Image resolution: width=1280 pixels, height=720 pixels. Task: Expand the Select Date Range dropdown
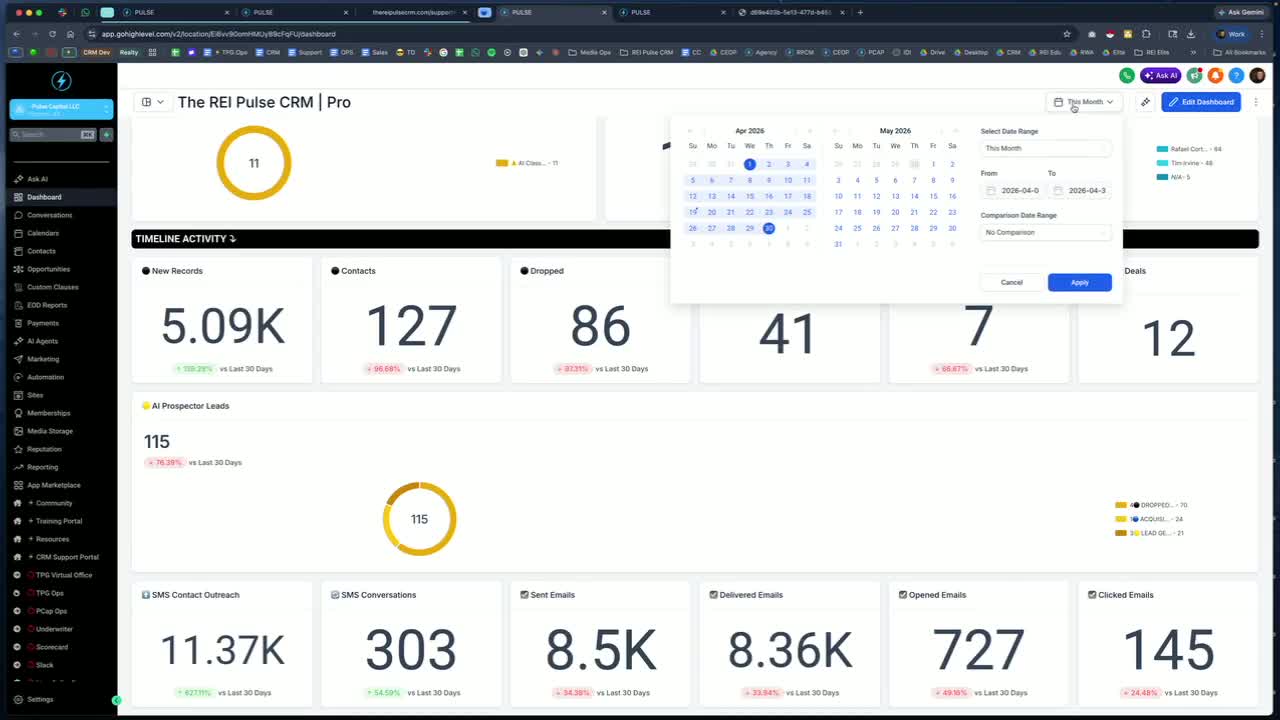pyautogui.click(x=1045, y=148)
